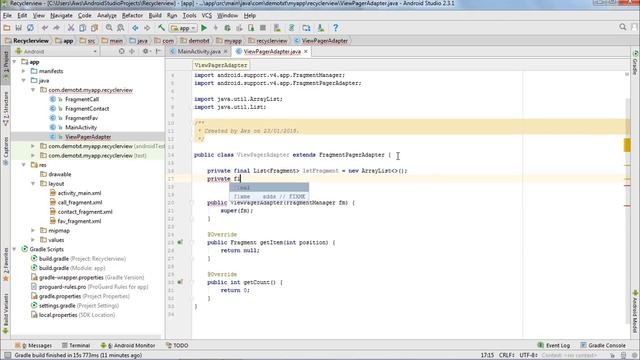The image size is (640, 360).
Task: Click the Copy icon in toolbar
Action: coord(82,28)
